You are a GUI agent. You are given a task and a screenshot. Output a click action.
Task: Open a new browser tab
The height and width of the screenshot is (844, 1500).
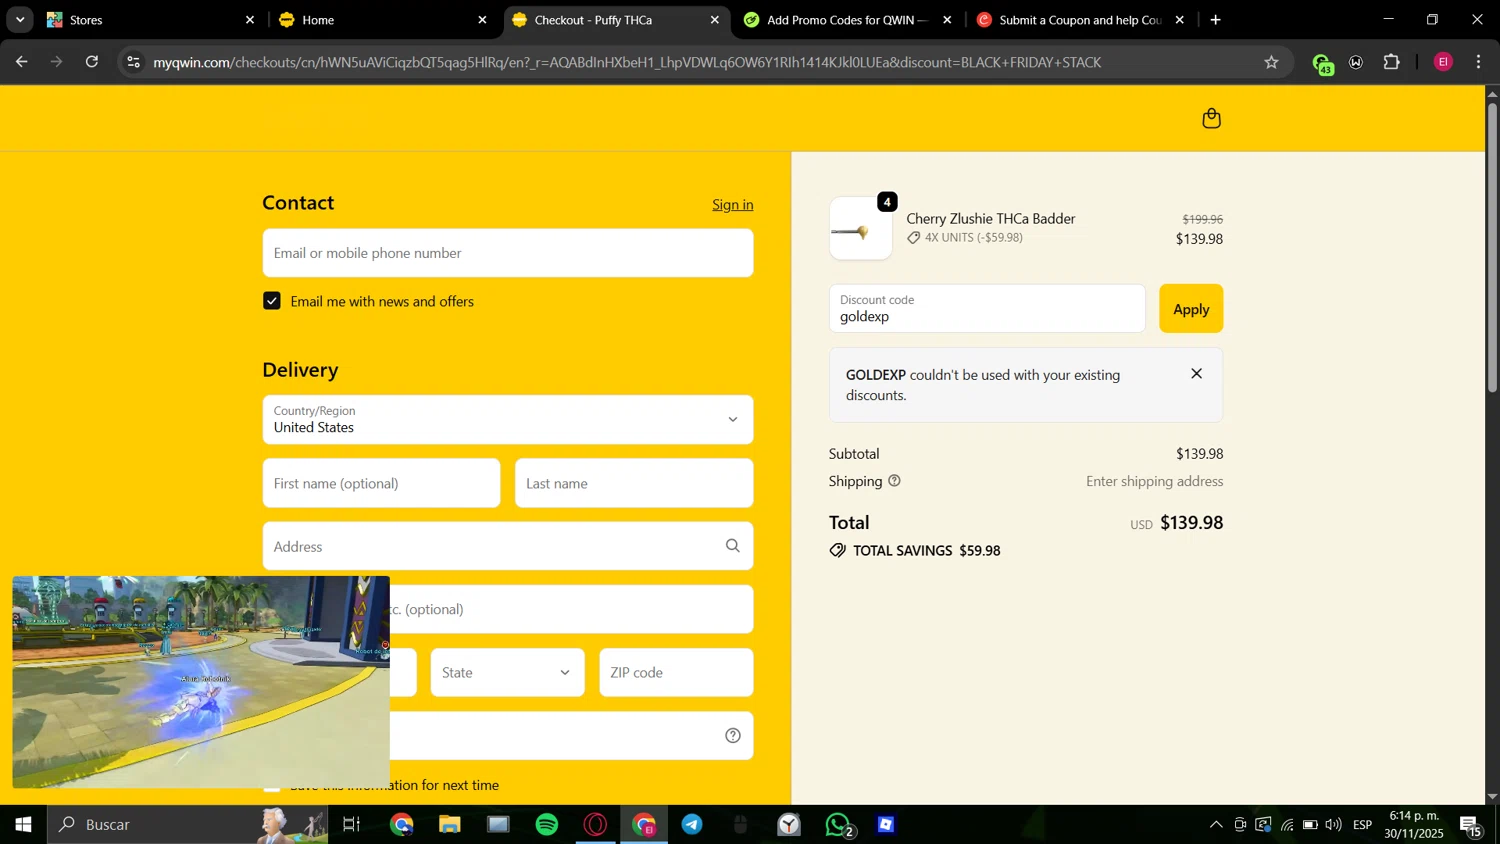(1215, 20)
